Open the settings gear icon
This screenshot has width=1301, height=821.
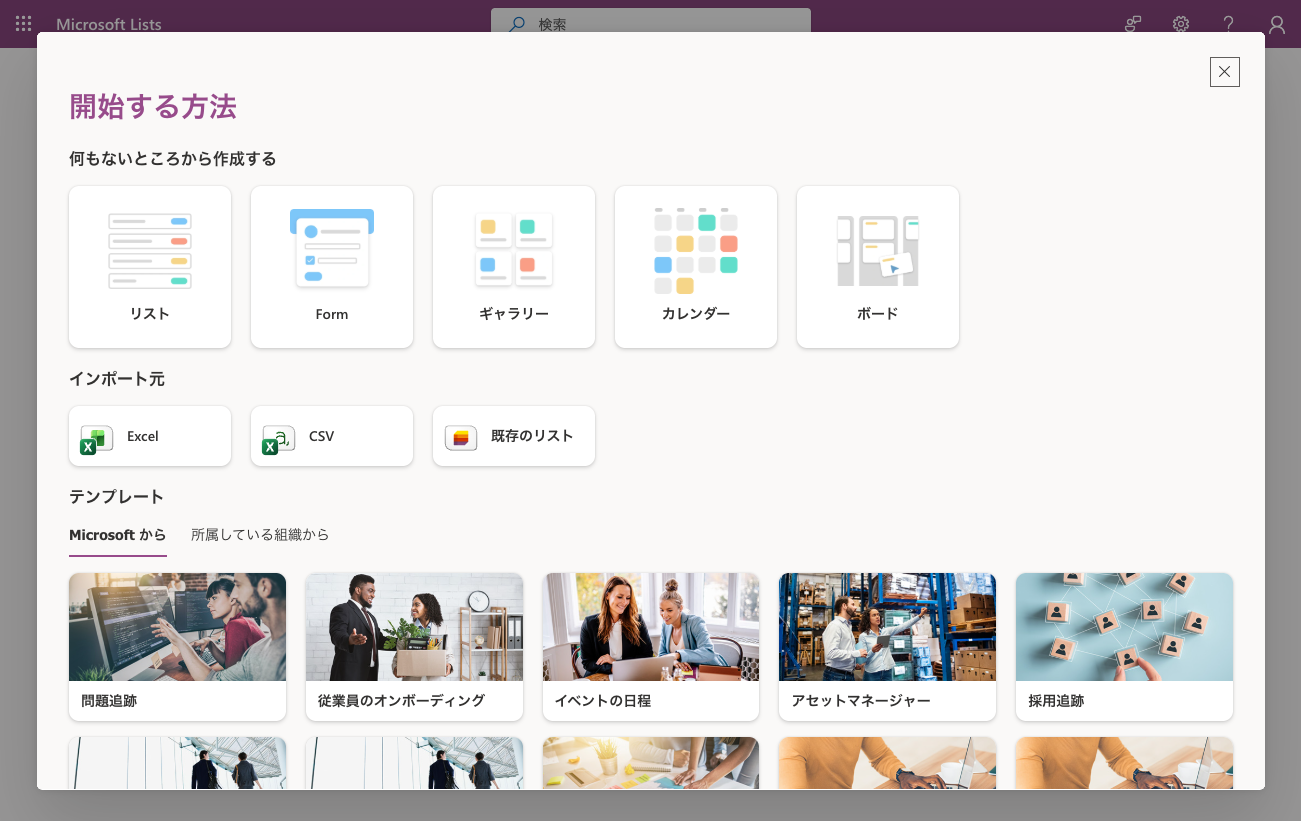click(1181, 24)
